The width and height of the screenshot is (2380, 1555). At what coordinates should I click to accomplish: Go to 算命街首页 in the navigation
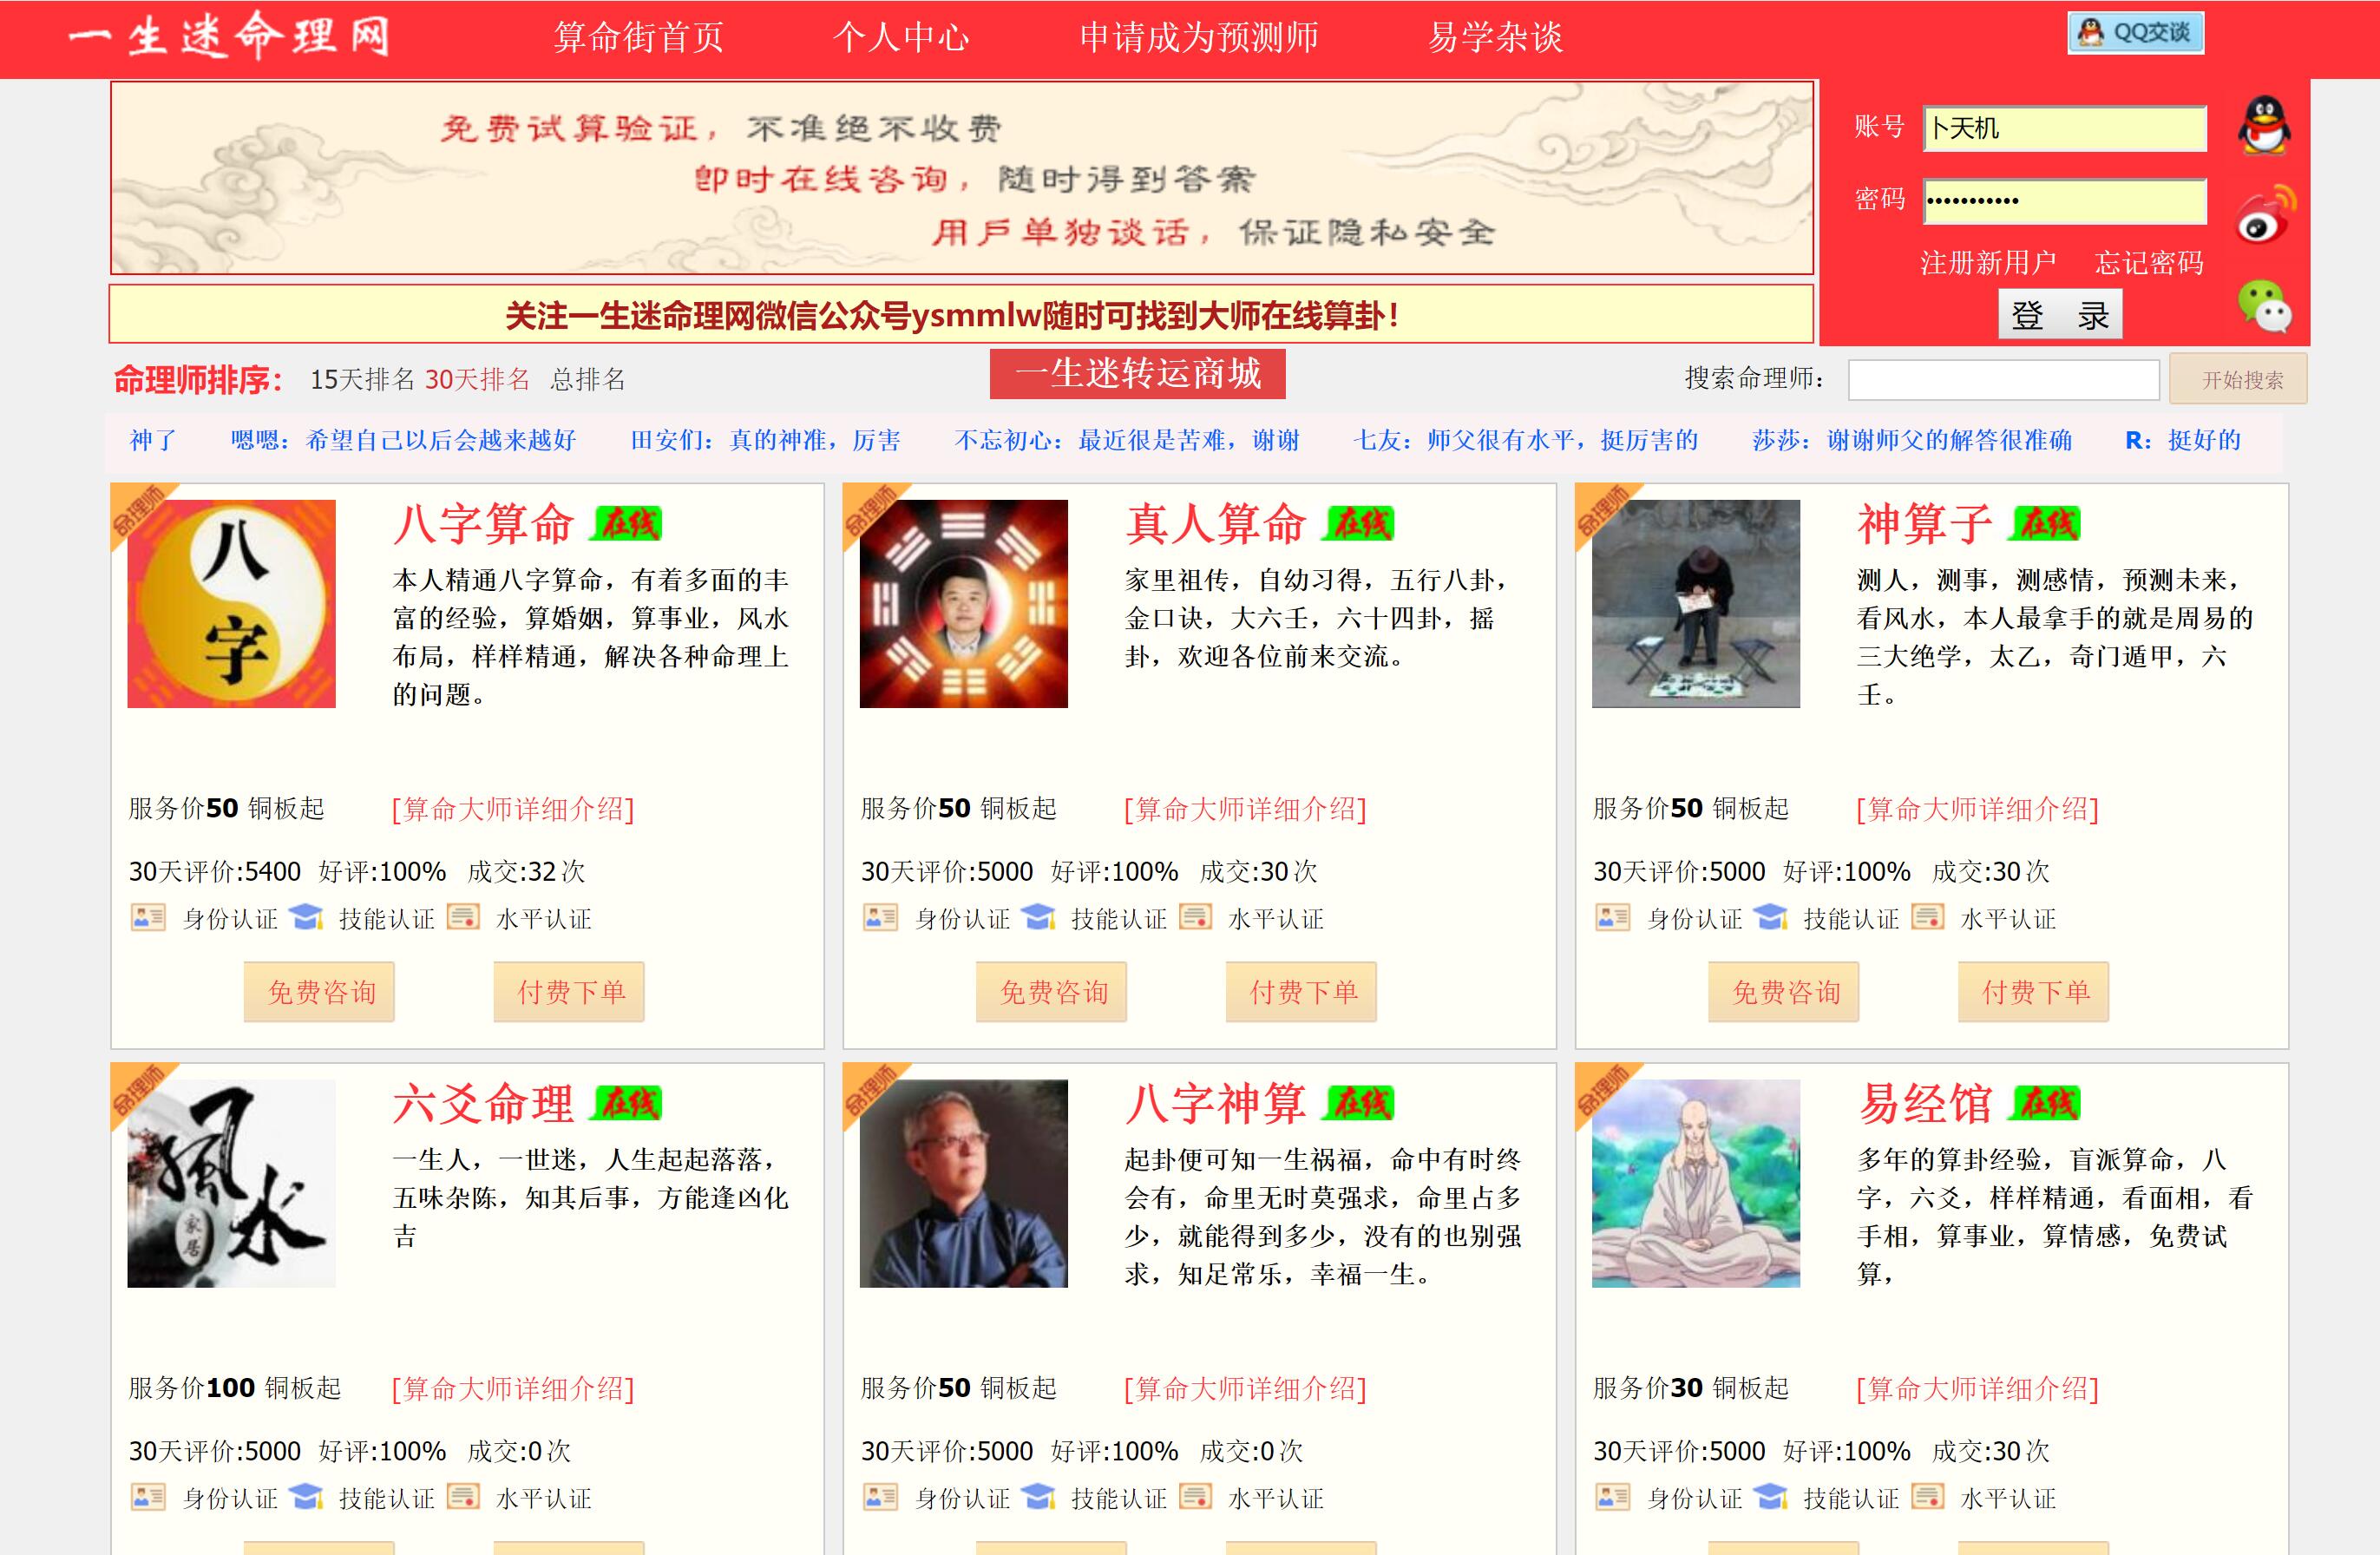pos(639,38)
